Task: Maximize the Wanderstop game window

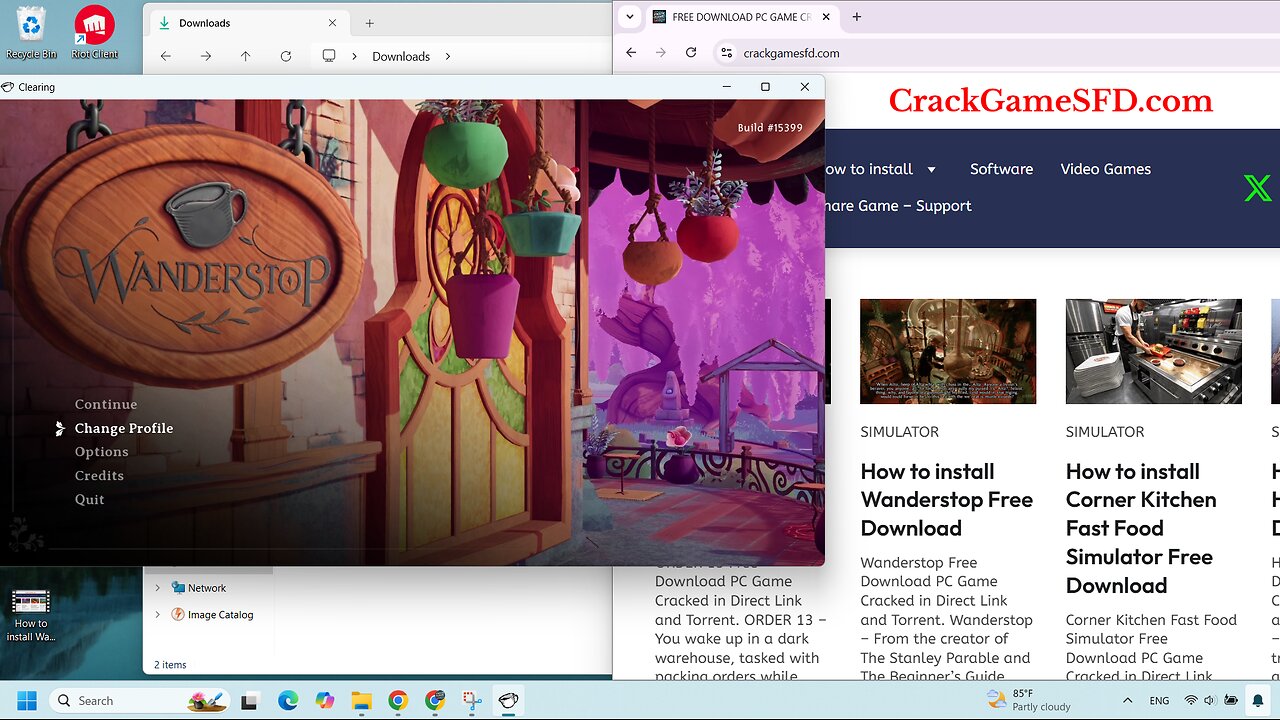Action: point(765,87)
